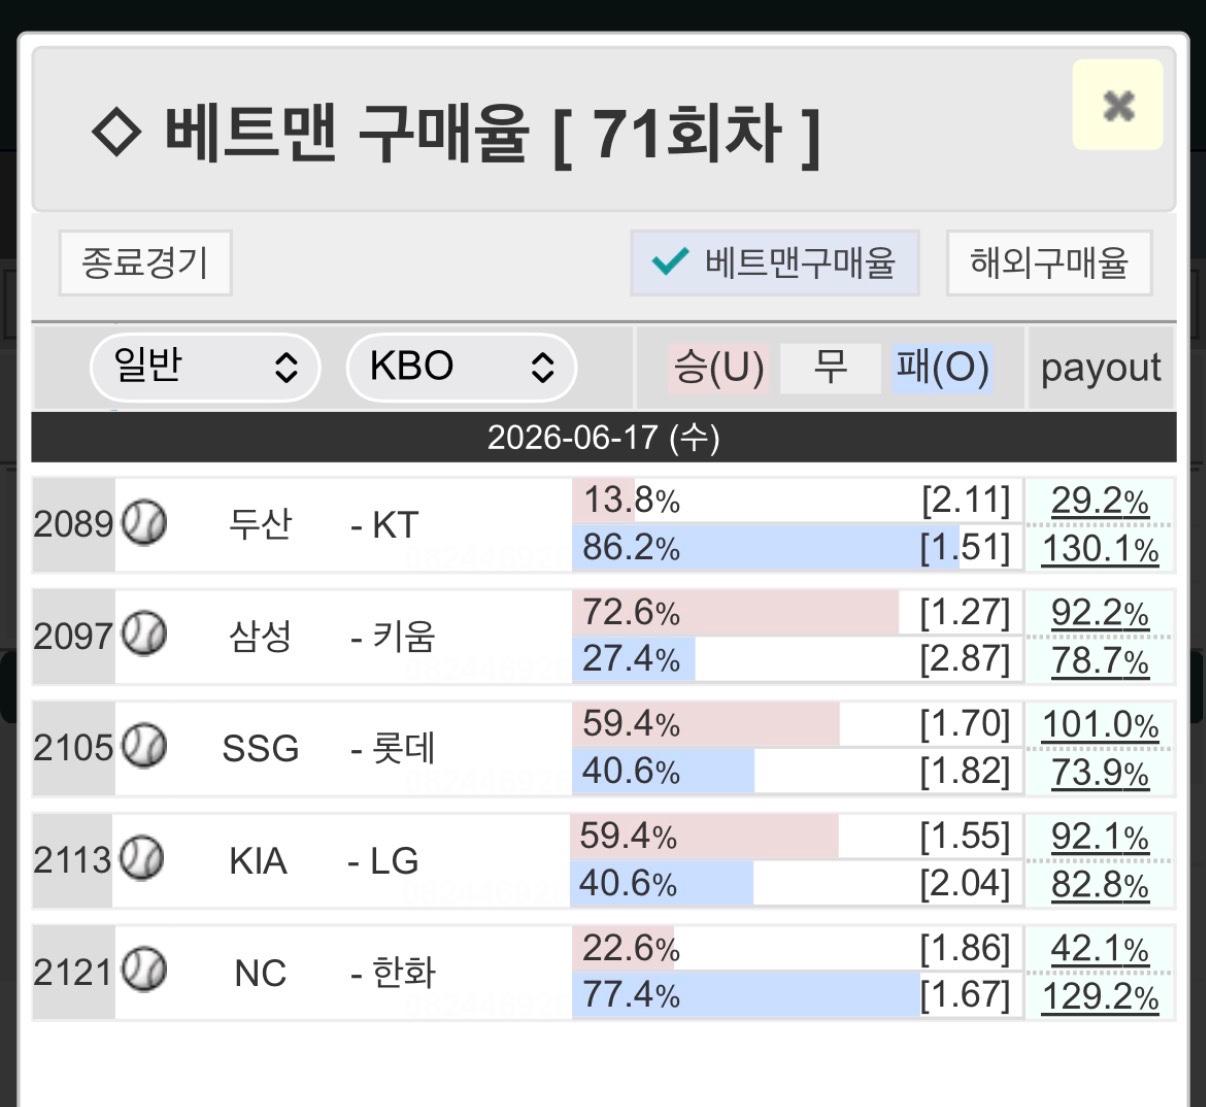Open the 73.9% payout link
Viewport: 1206px width, 1107px height.
tap(1100, 772)
